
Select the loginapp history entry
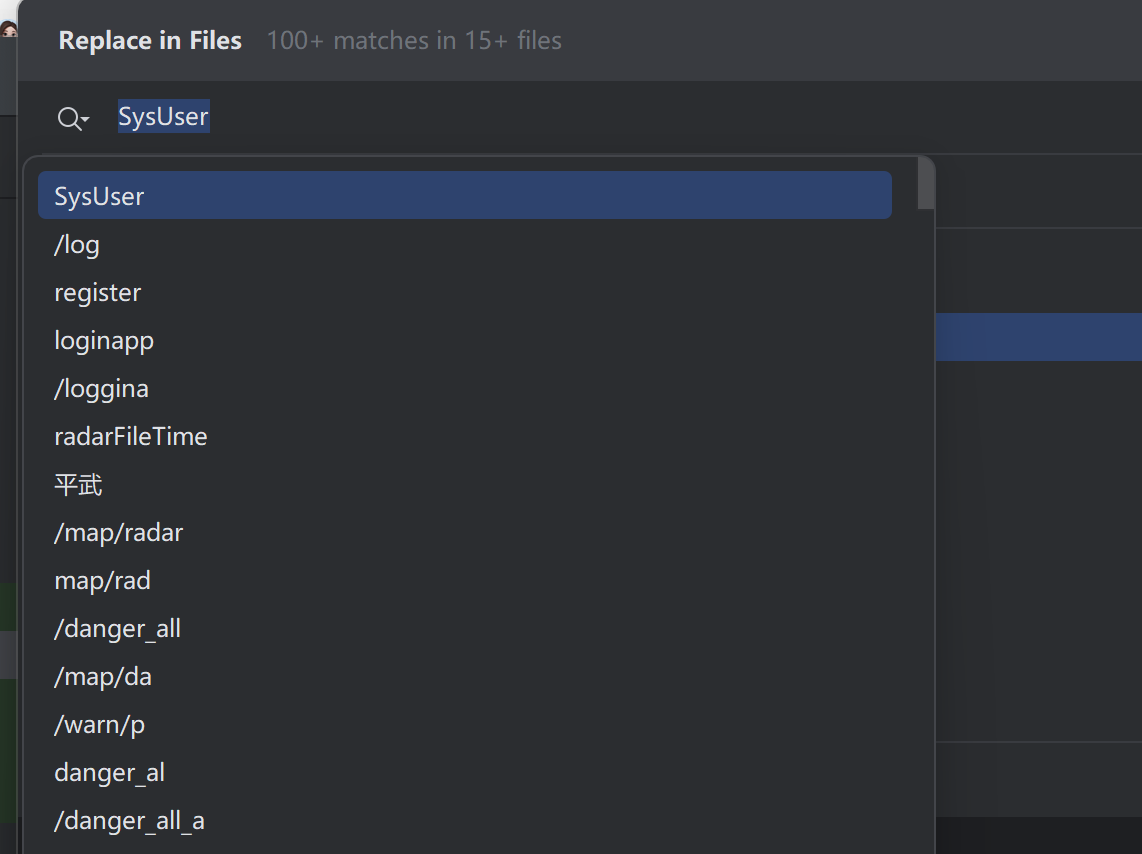click(465, 340)
